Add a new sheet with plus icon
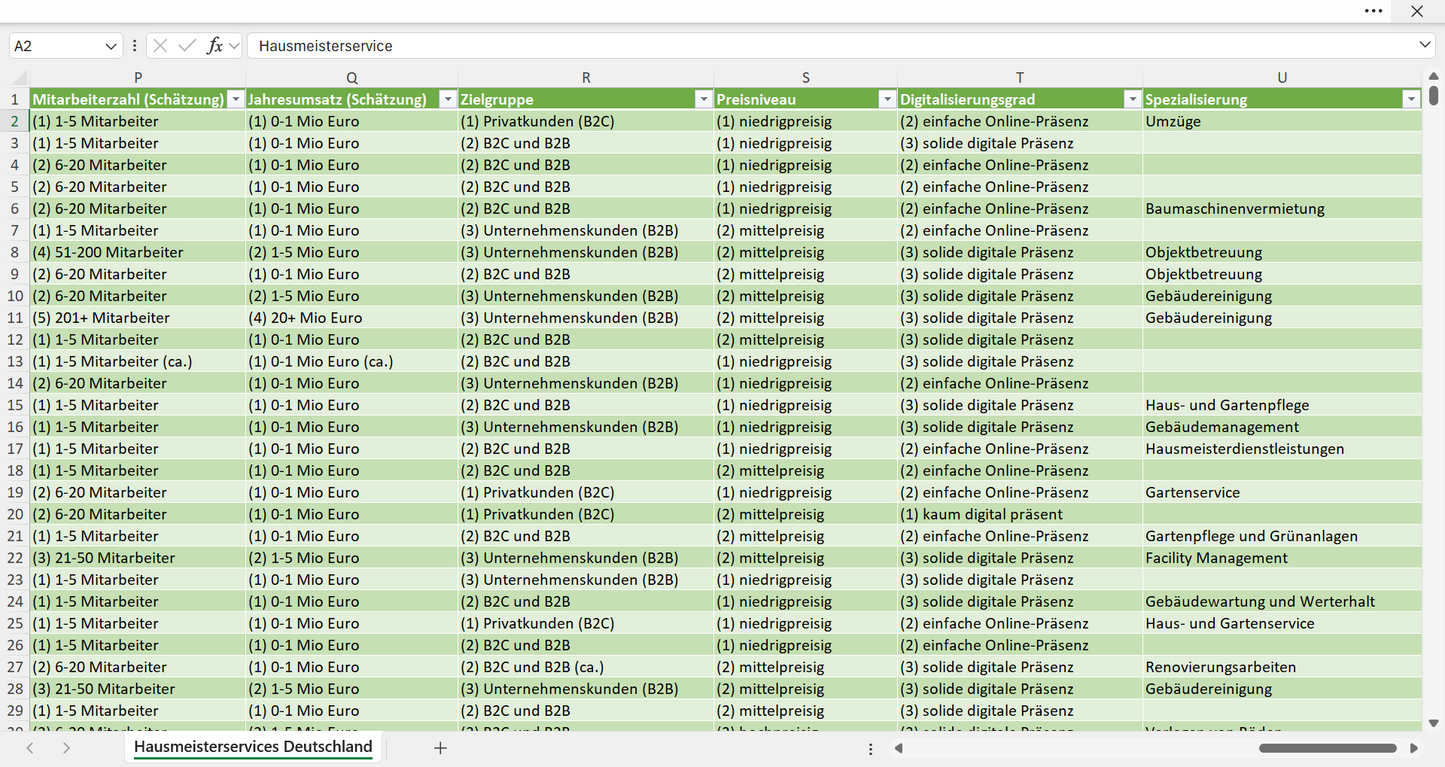Image resolution: width=1445 pixels, height=767 pixels. click(x=440, y=748)
